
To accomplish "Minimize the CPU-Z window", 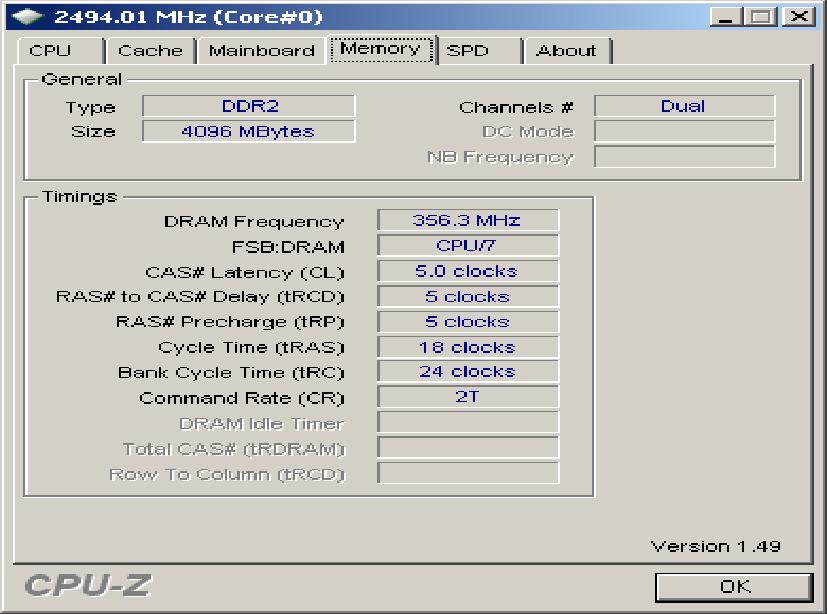I will coord(726,16).
